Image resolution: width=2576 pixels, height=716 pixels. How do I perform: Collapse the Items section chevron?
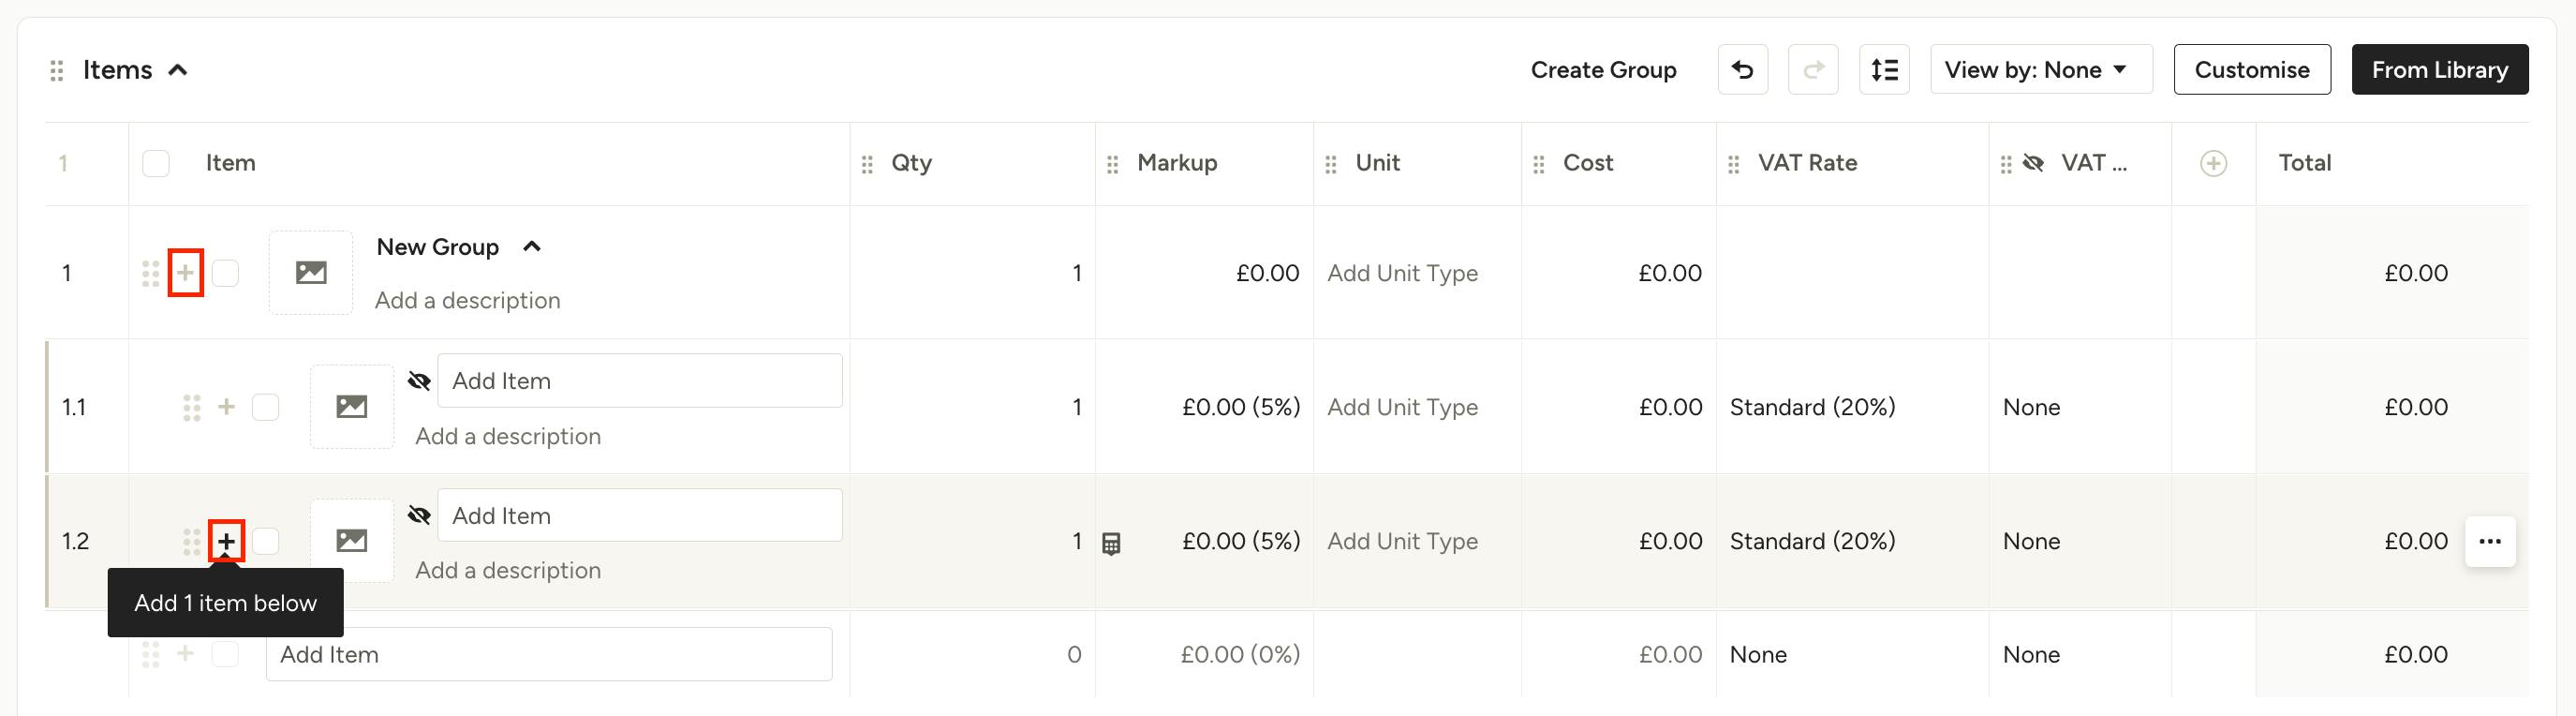click(x=178, y=70)
